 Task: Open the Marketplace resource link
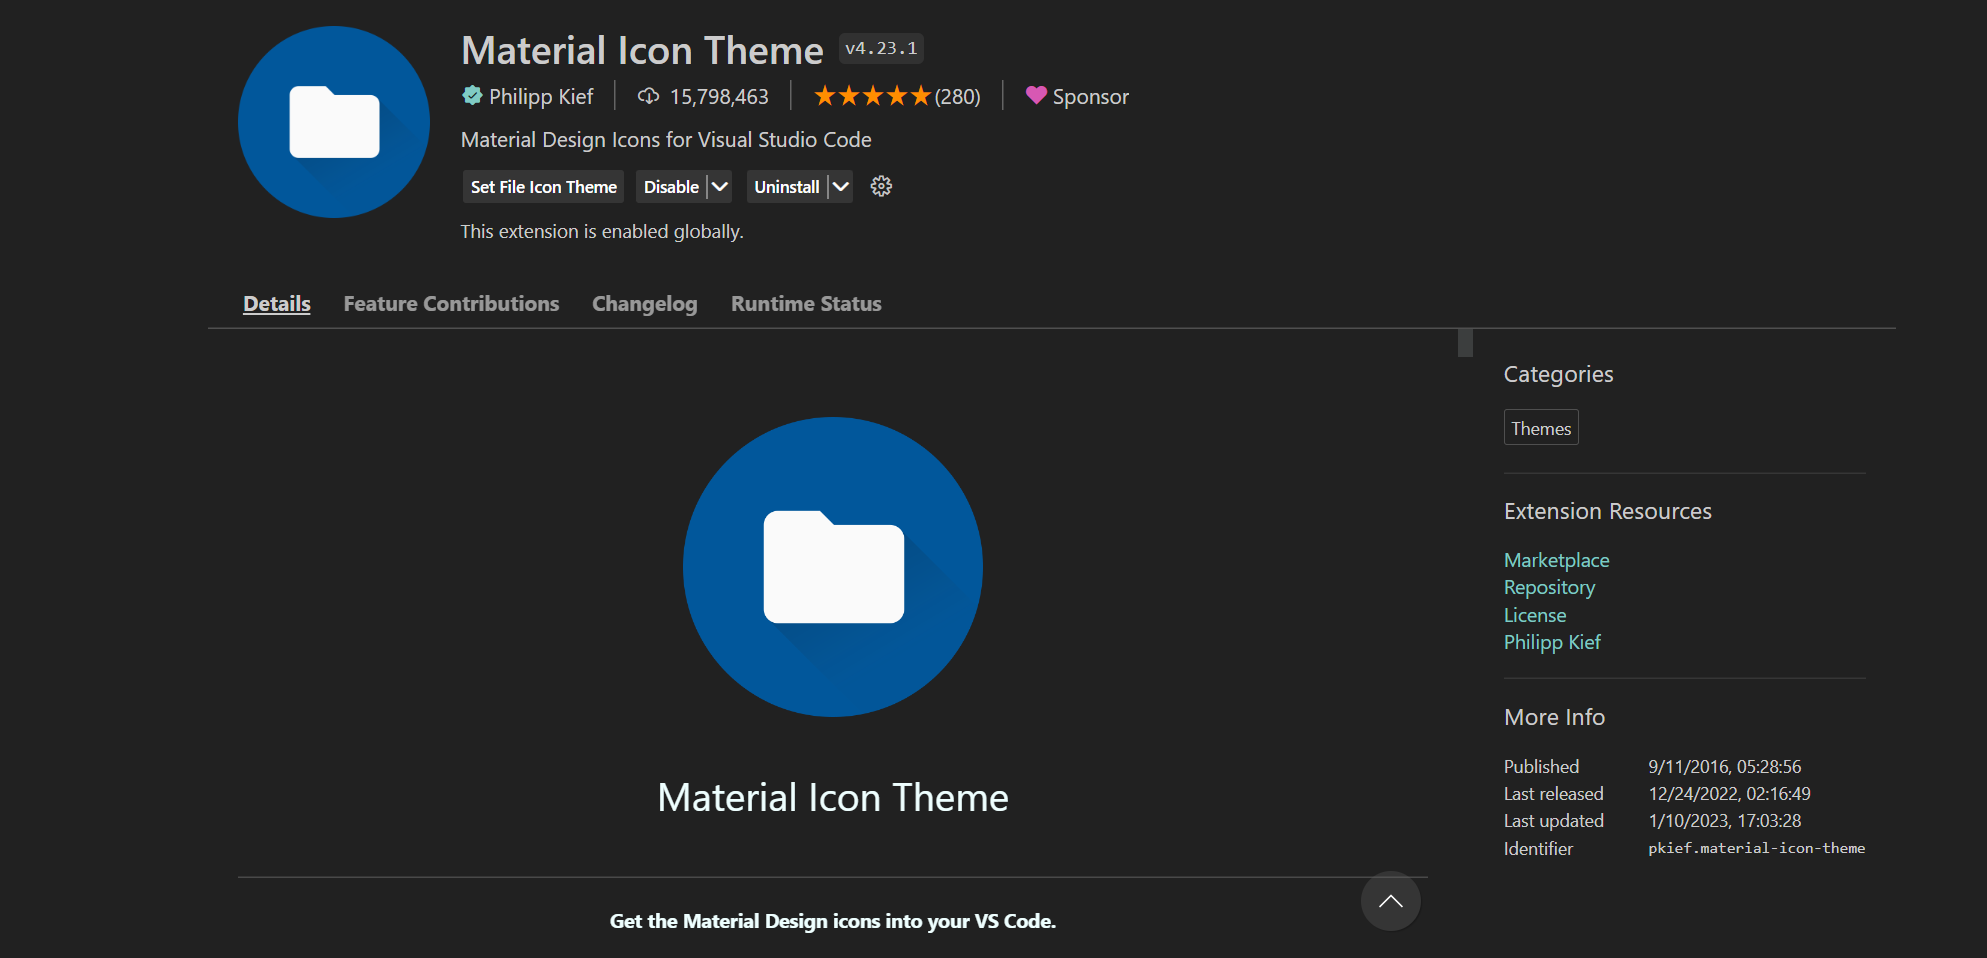pos(1557,560)
